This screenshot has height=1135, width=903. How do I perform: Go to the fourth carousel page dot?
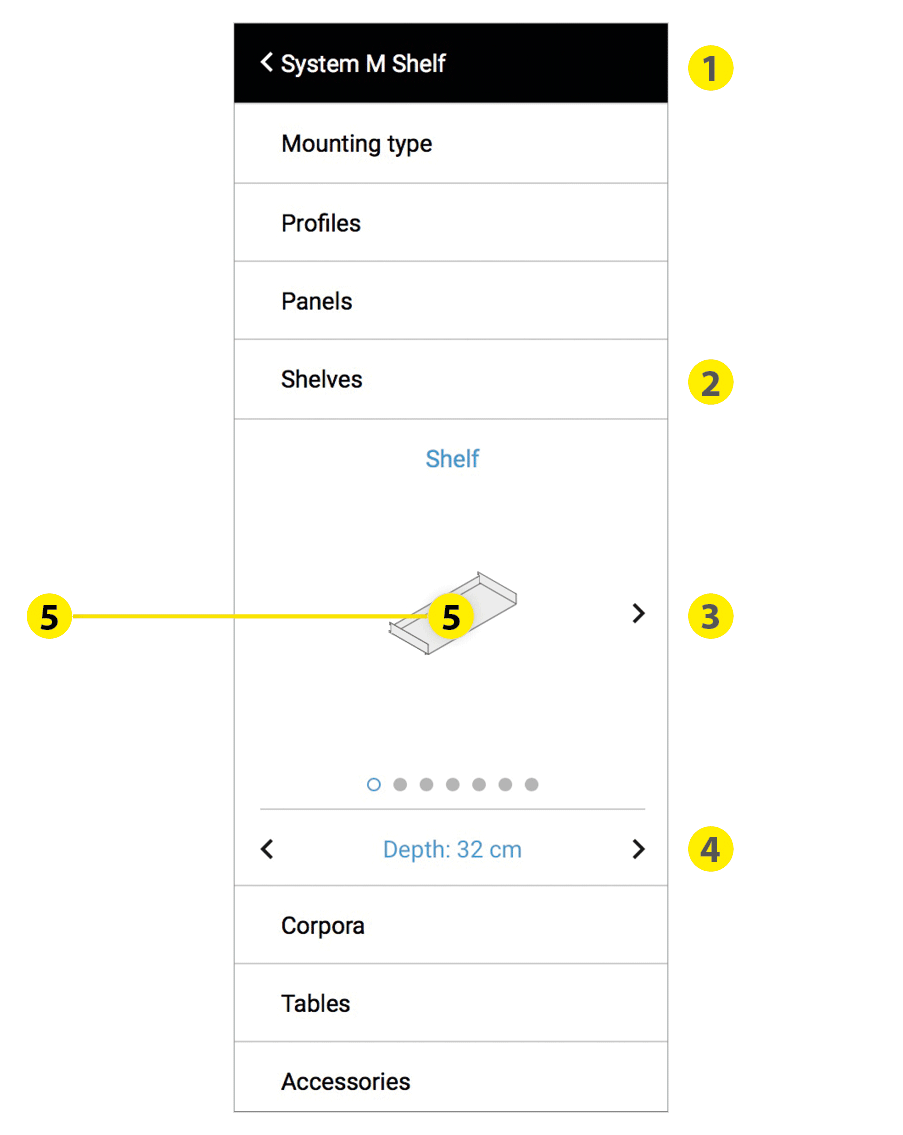(453, 785)
